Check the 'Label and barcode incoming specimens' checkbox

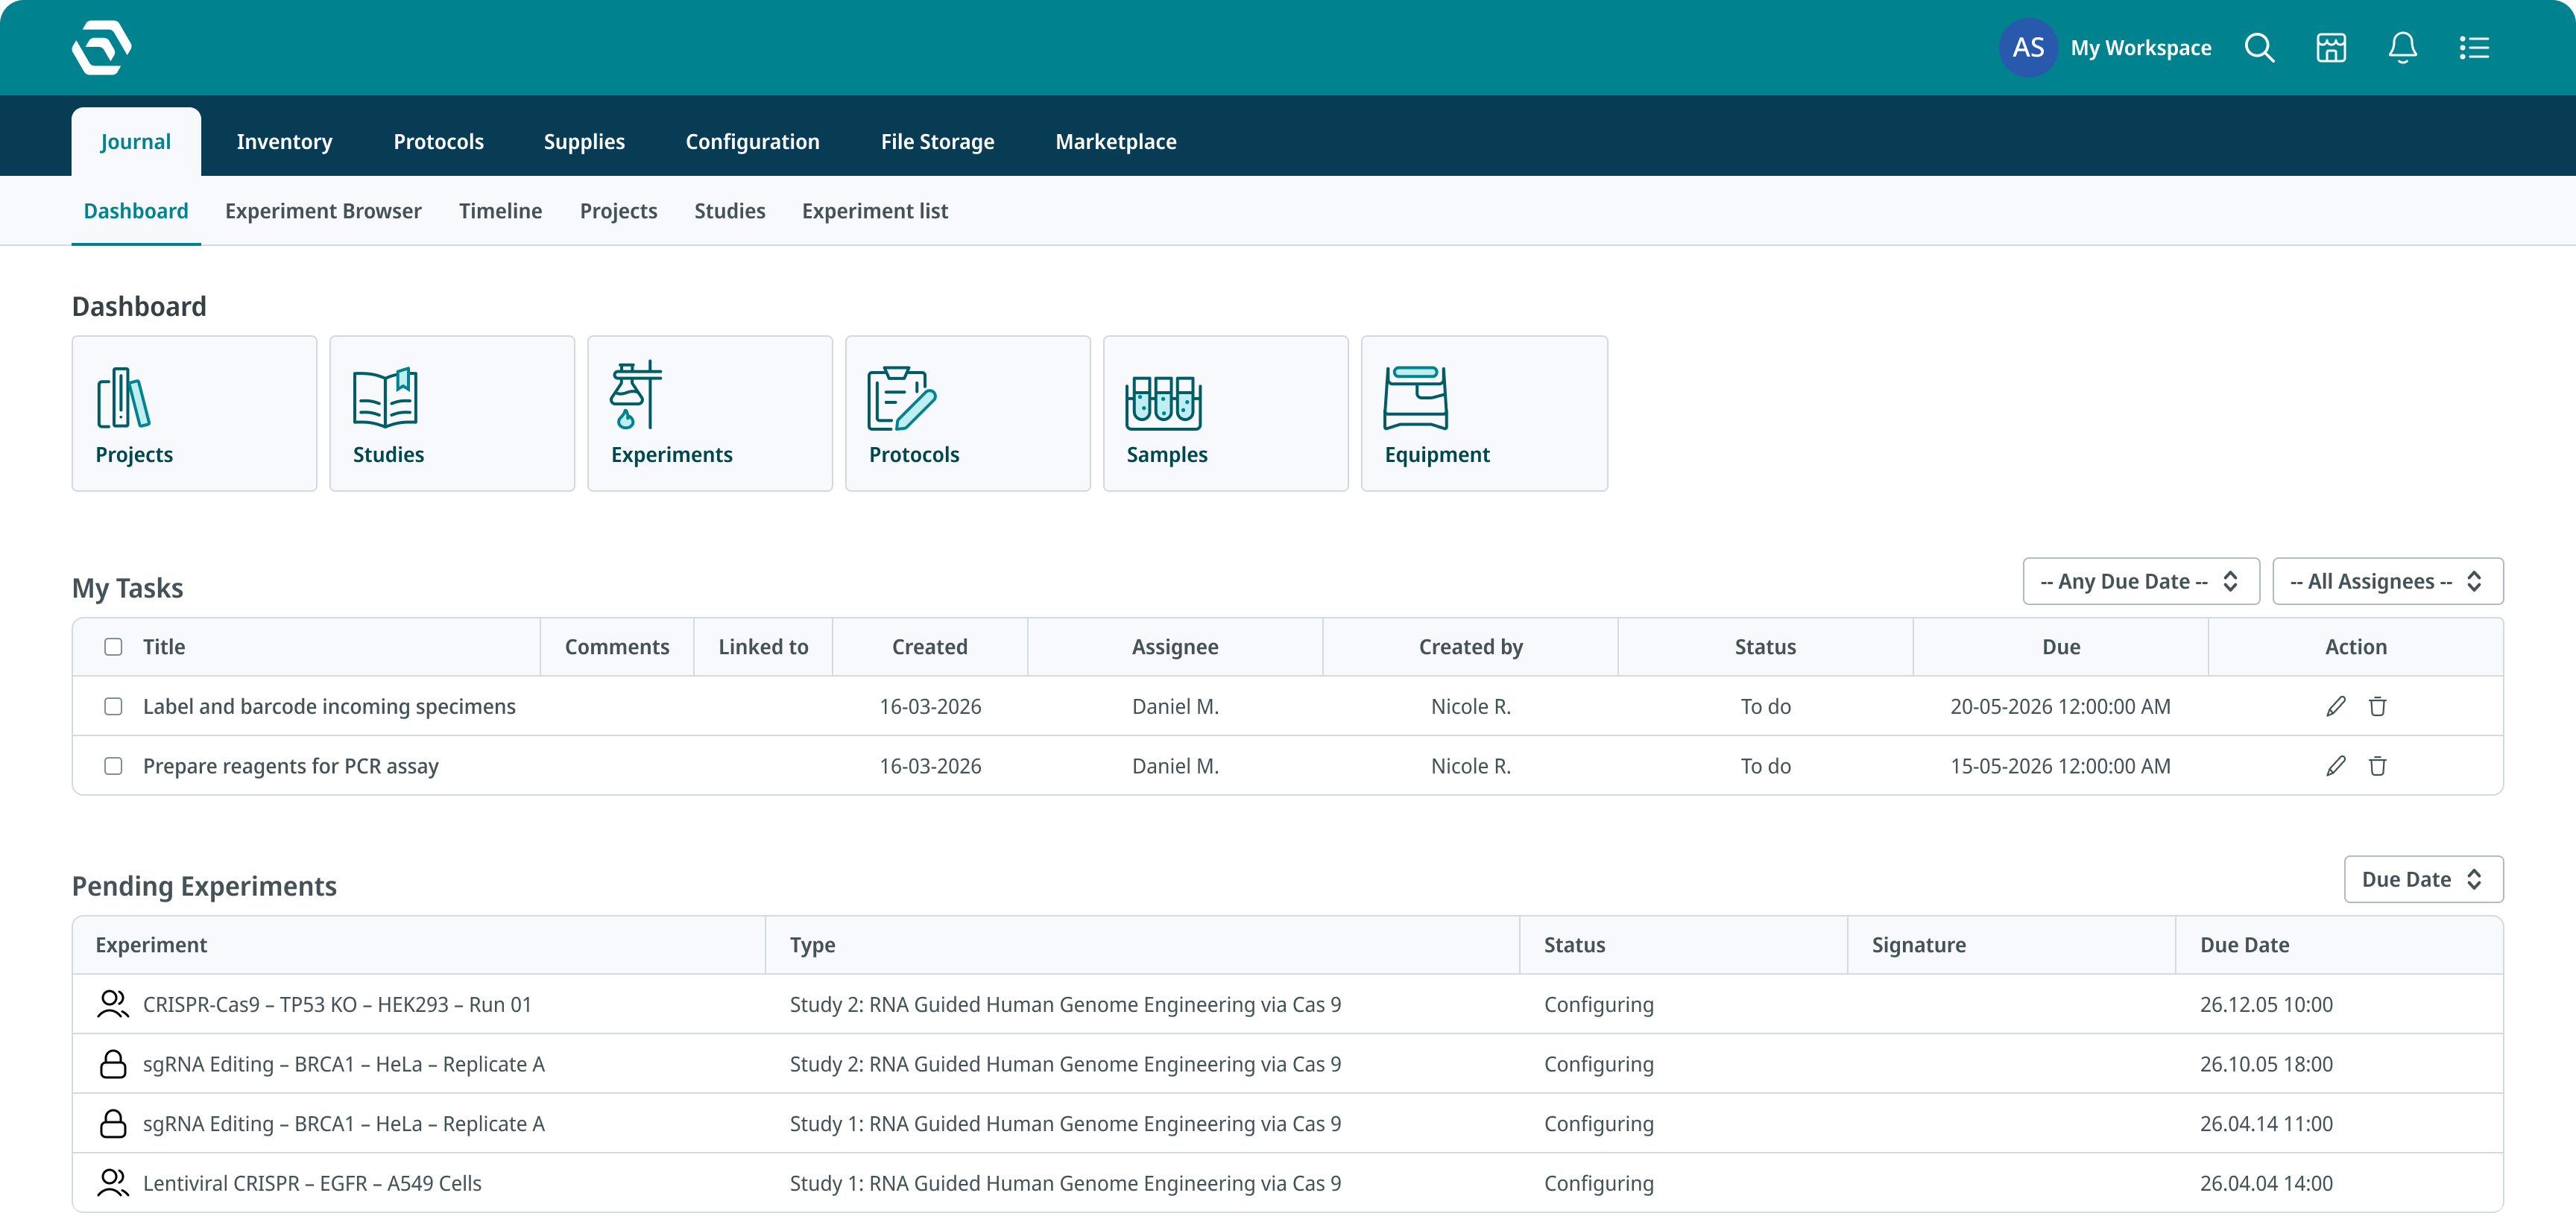click(x=113, y=707)
